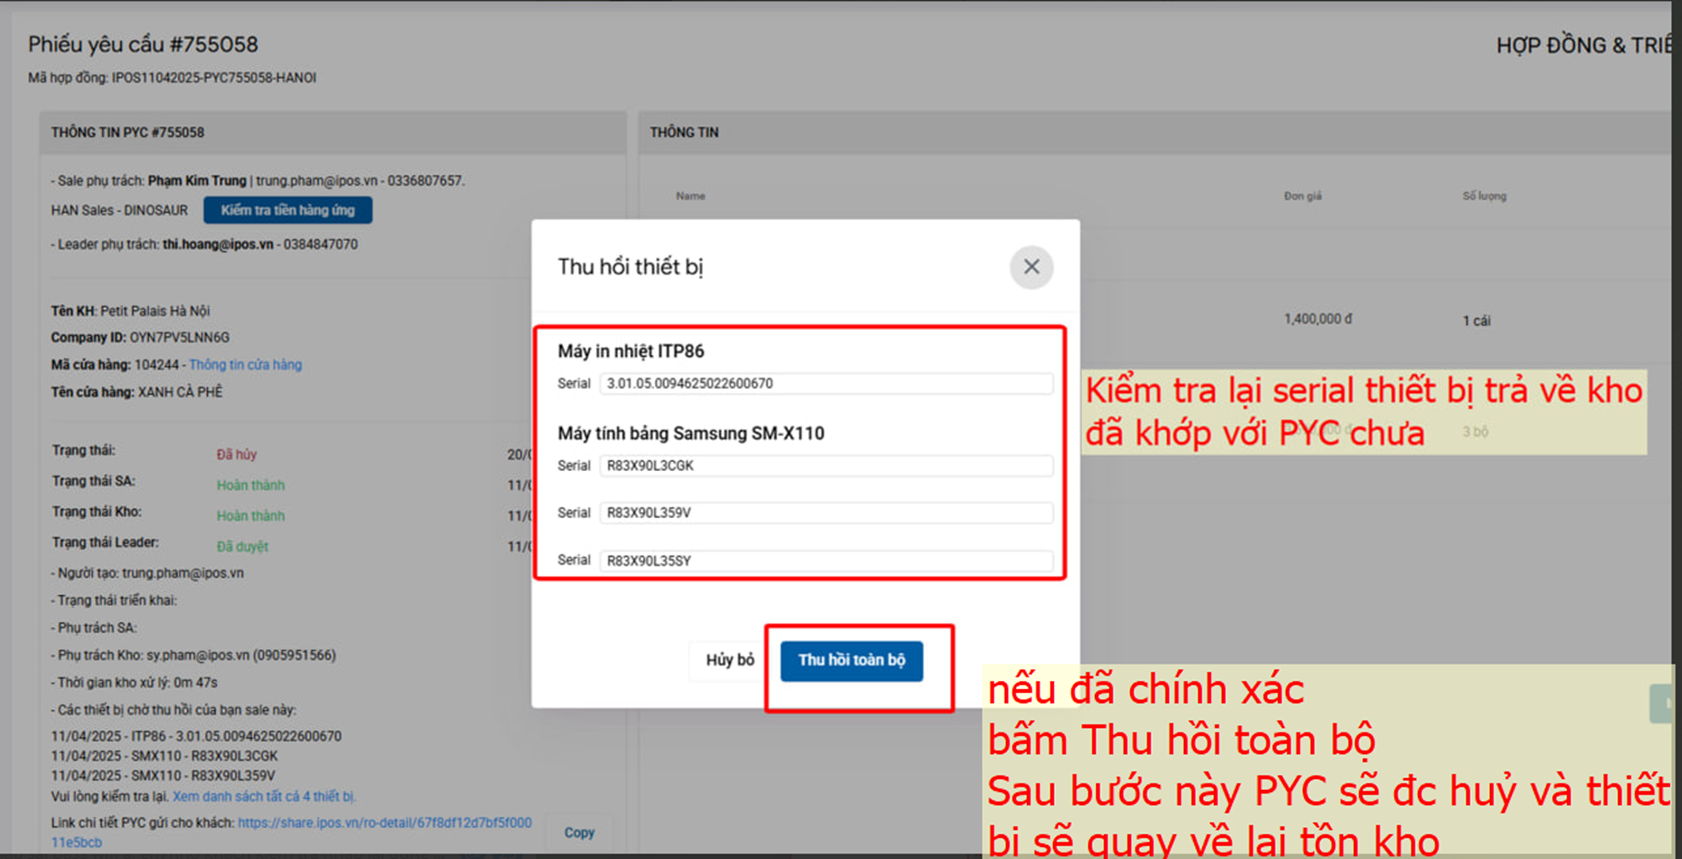Click the THÔNG TIN PYC #755058 panel header
Image resolution: width=1682 pixels, height=859 pixels.
pyautogui.click(x=333, y=132)
